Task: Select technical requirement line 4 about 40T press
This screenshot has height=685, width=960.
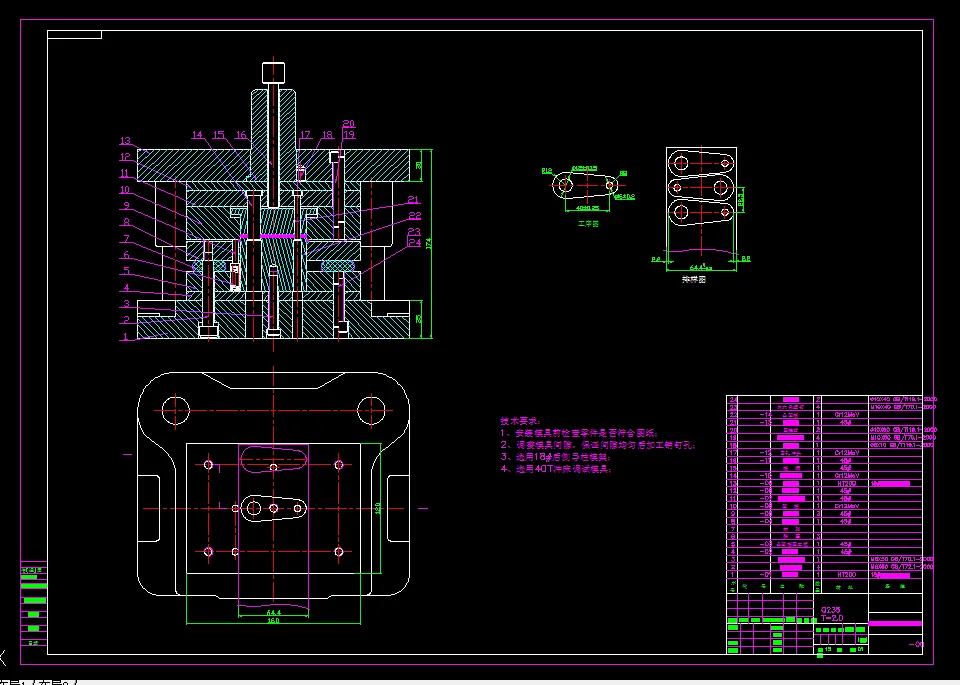Action: pyautogui.click(x=555, y=469)
